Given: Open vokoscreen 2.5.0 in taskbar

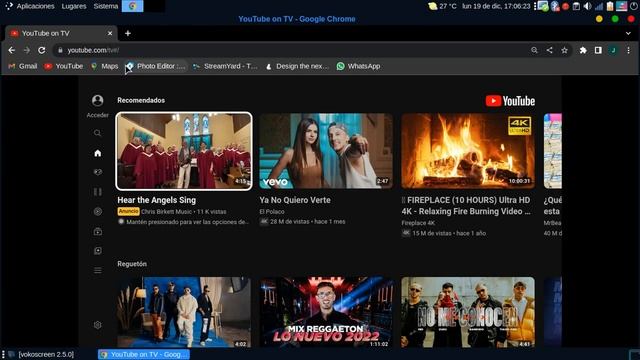Looking at the screenshot, I should [41, 354].
